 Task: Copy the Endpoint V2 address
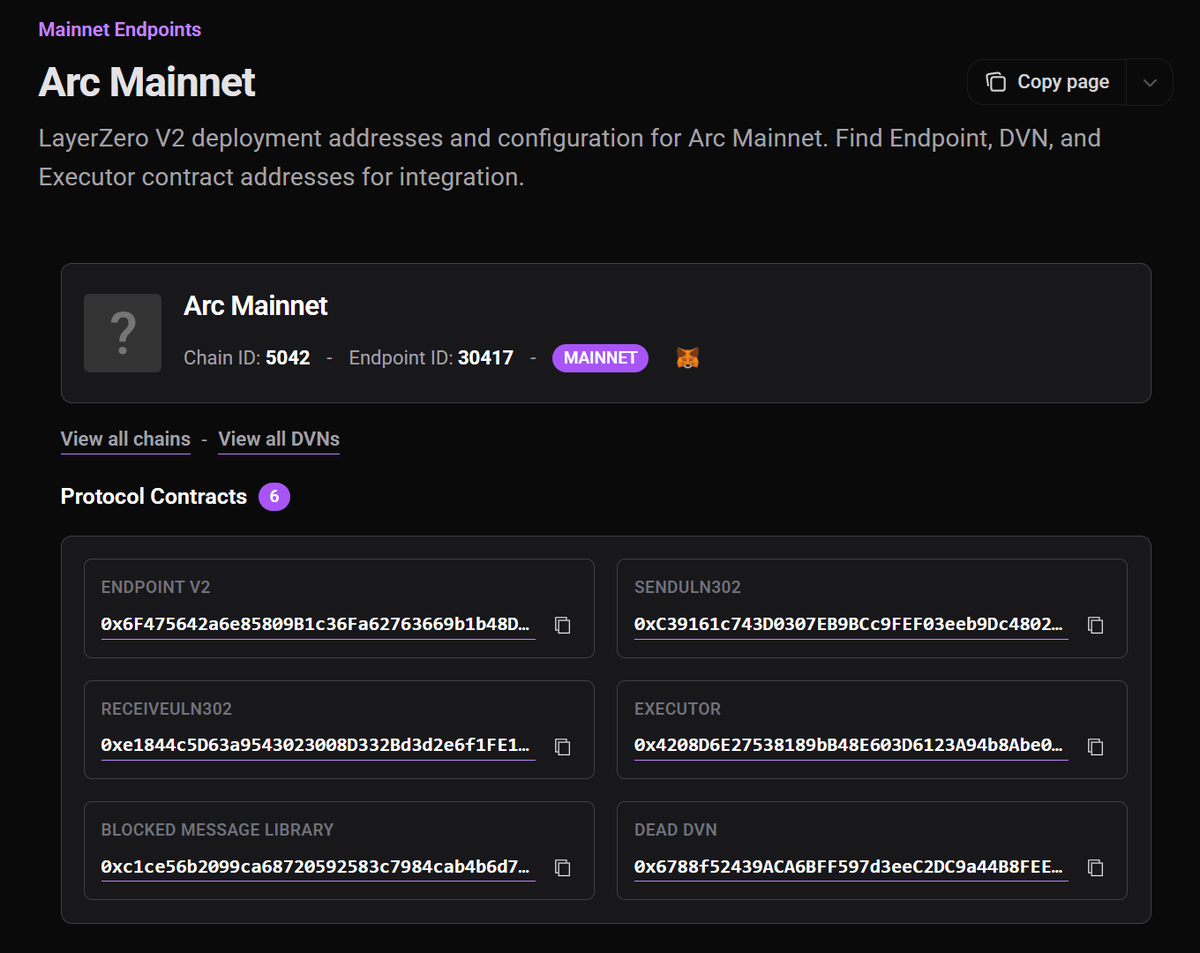pyautogui.click(x=563, y=625)
